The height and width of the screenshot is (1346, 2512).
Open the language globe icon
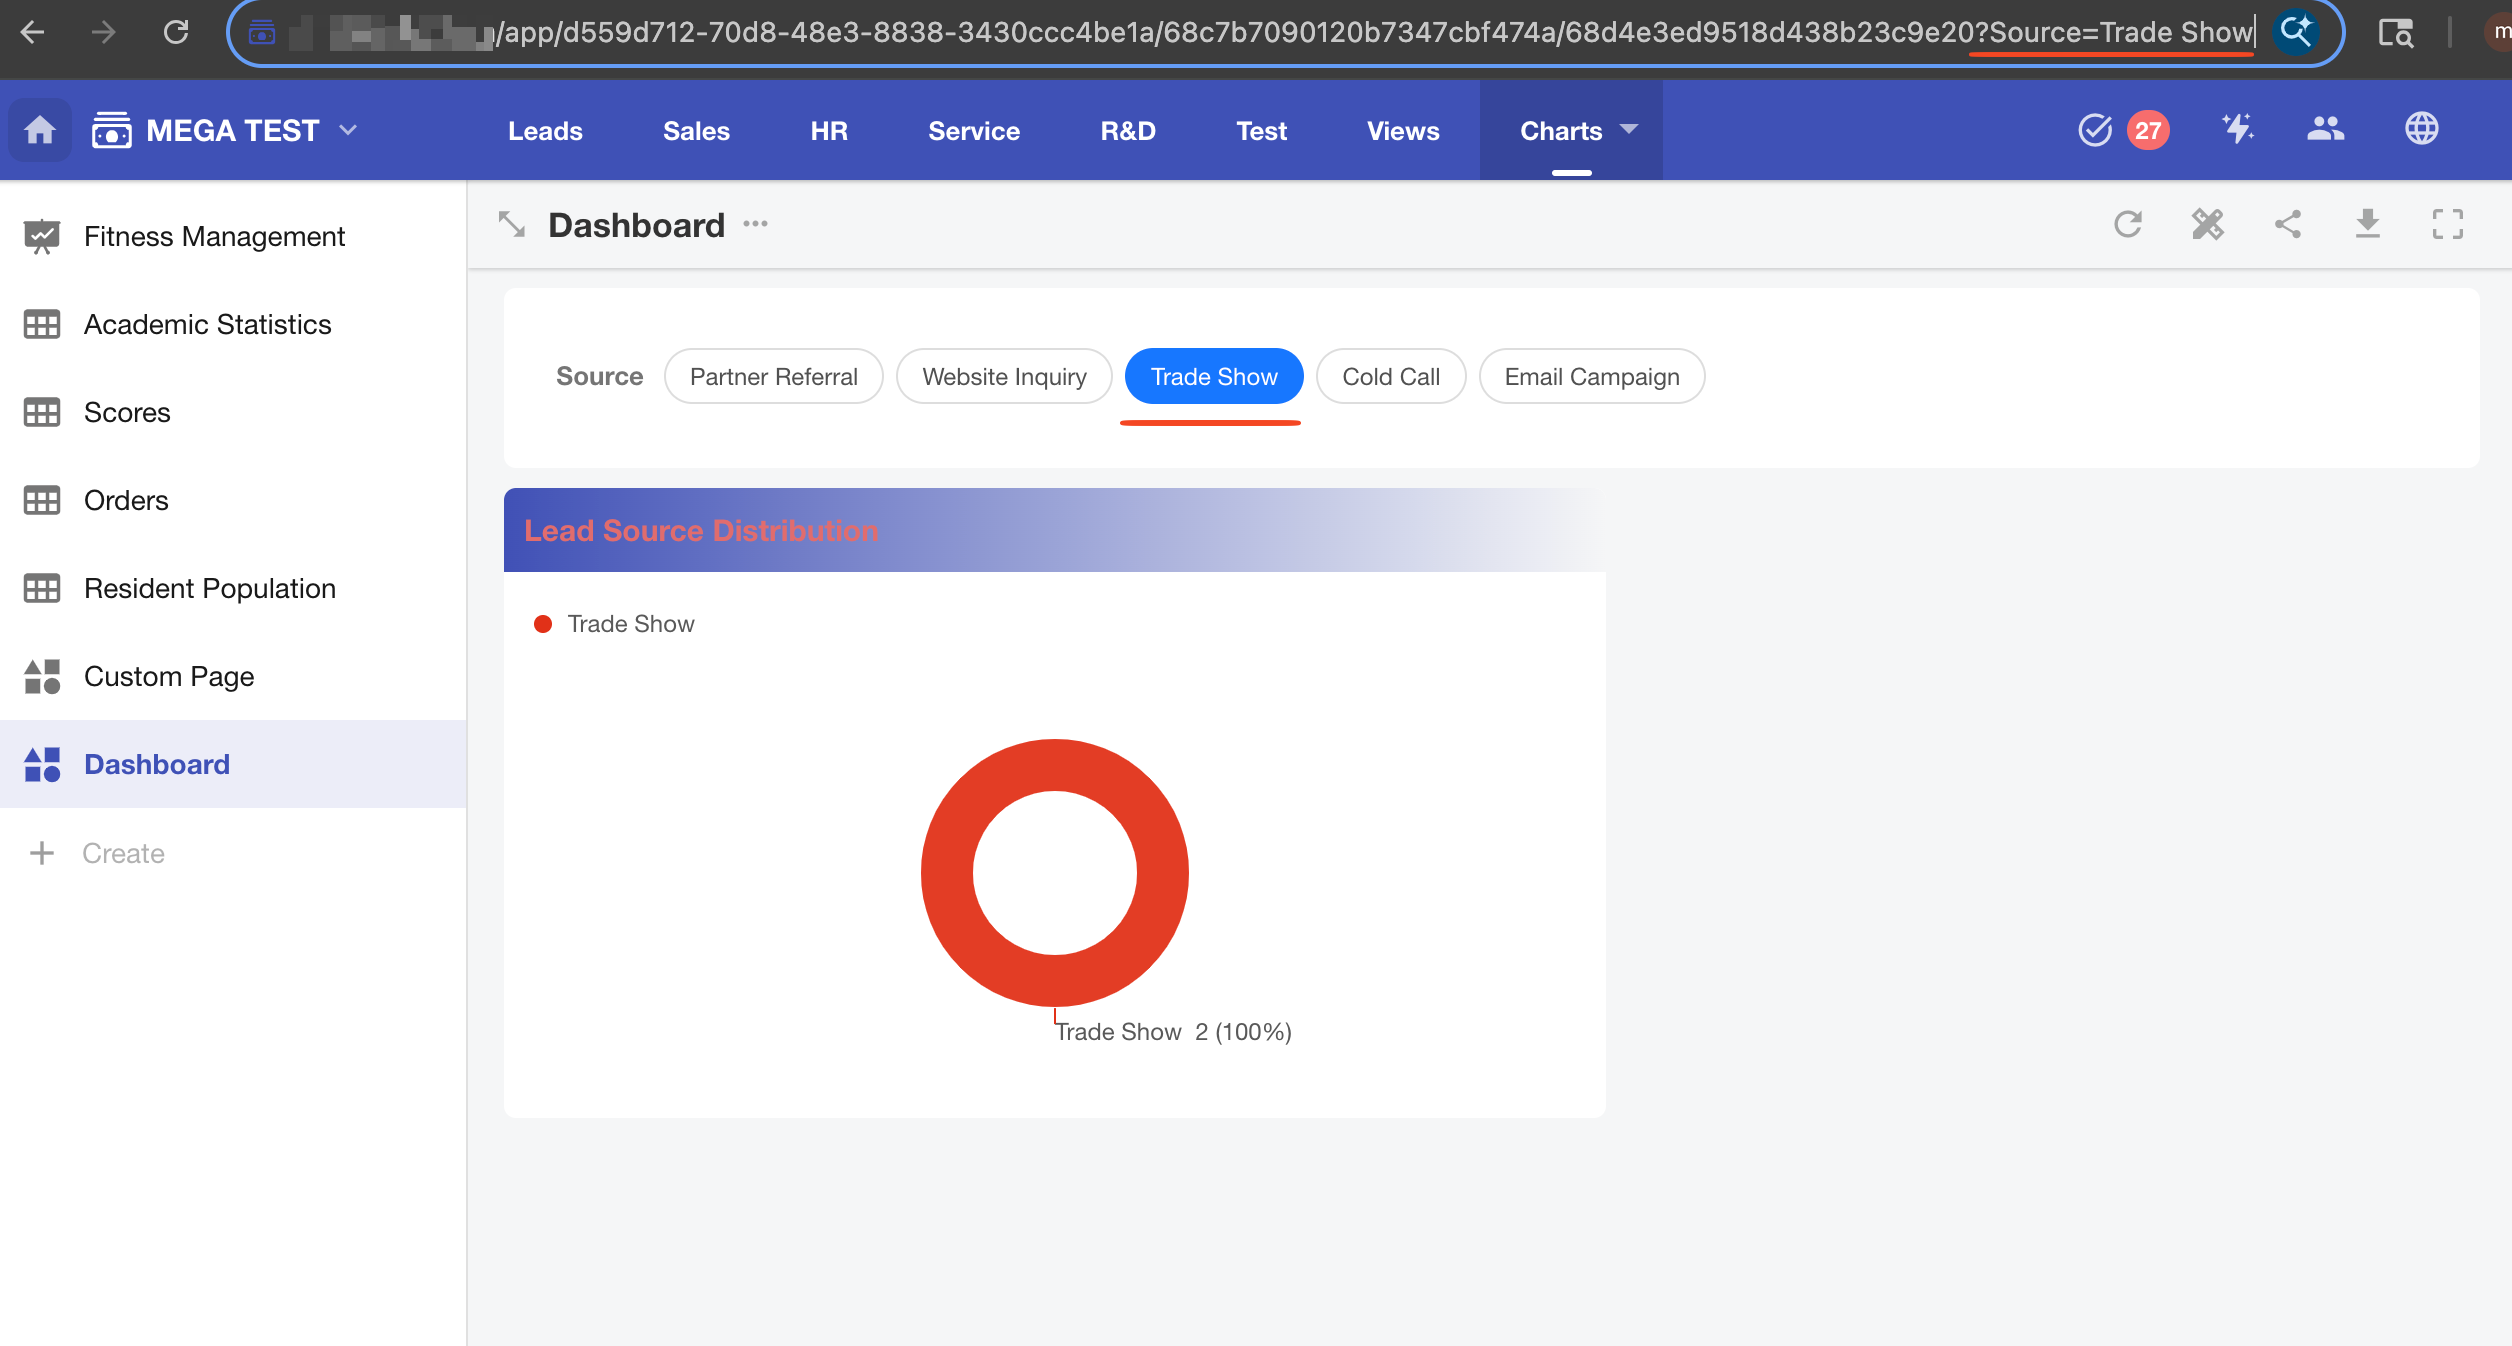pos(2421,130)
